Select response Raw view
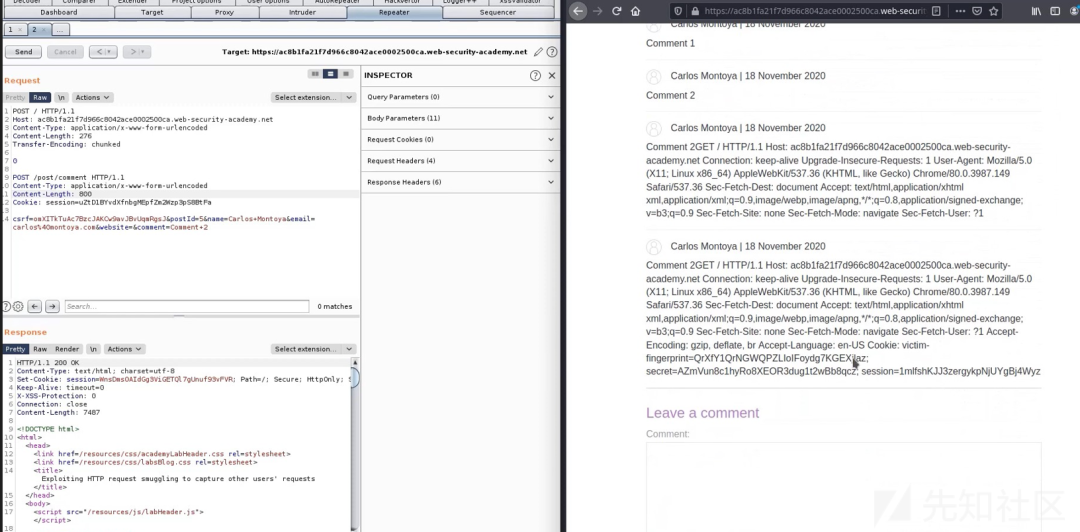1080x532 pixels. click(40, 349)
